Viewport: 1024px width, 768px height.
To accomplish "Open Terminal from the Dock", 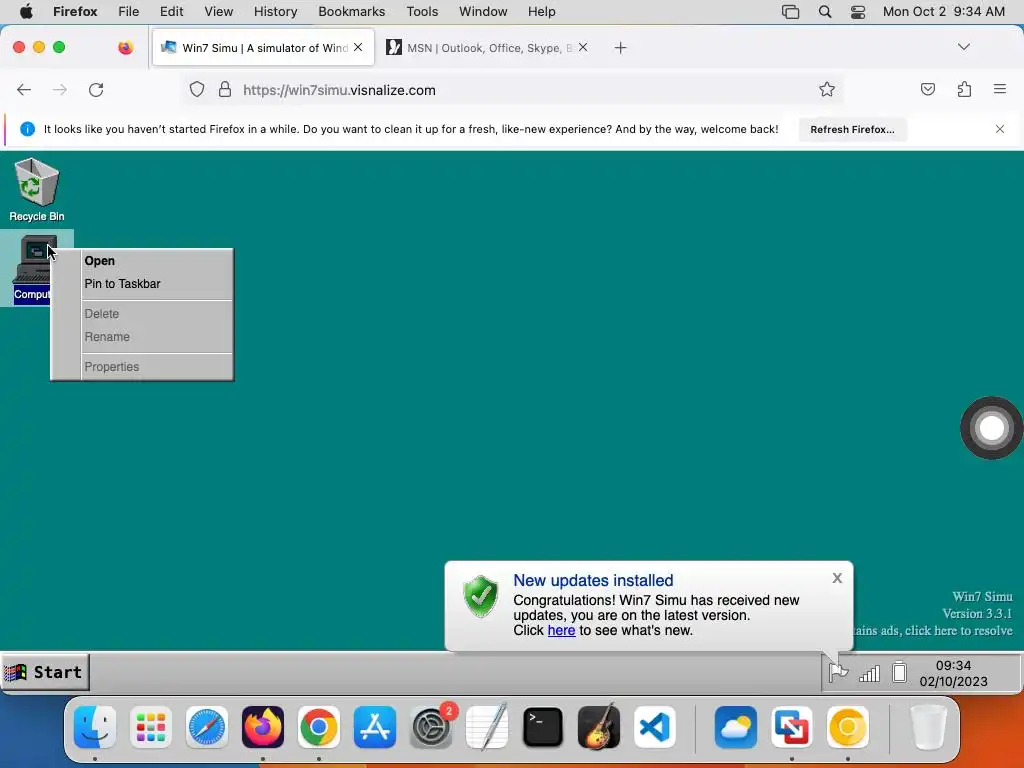I will tap(543, 727).
